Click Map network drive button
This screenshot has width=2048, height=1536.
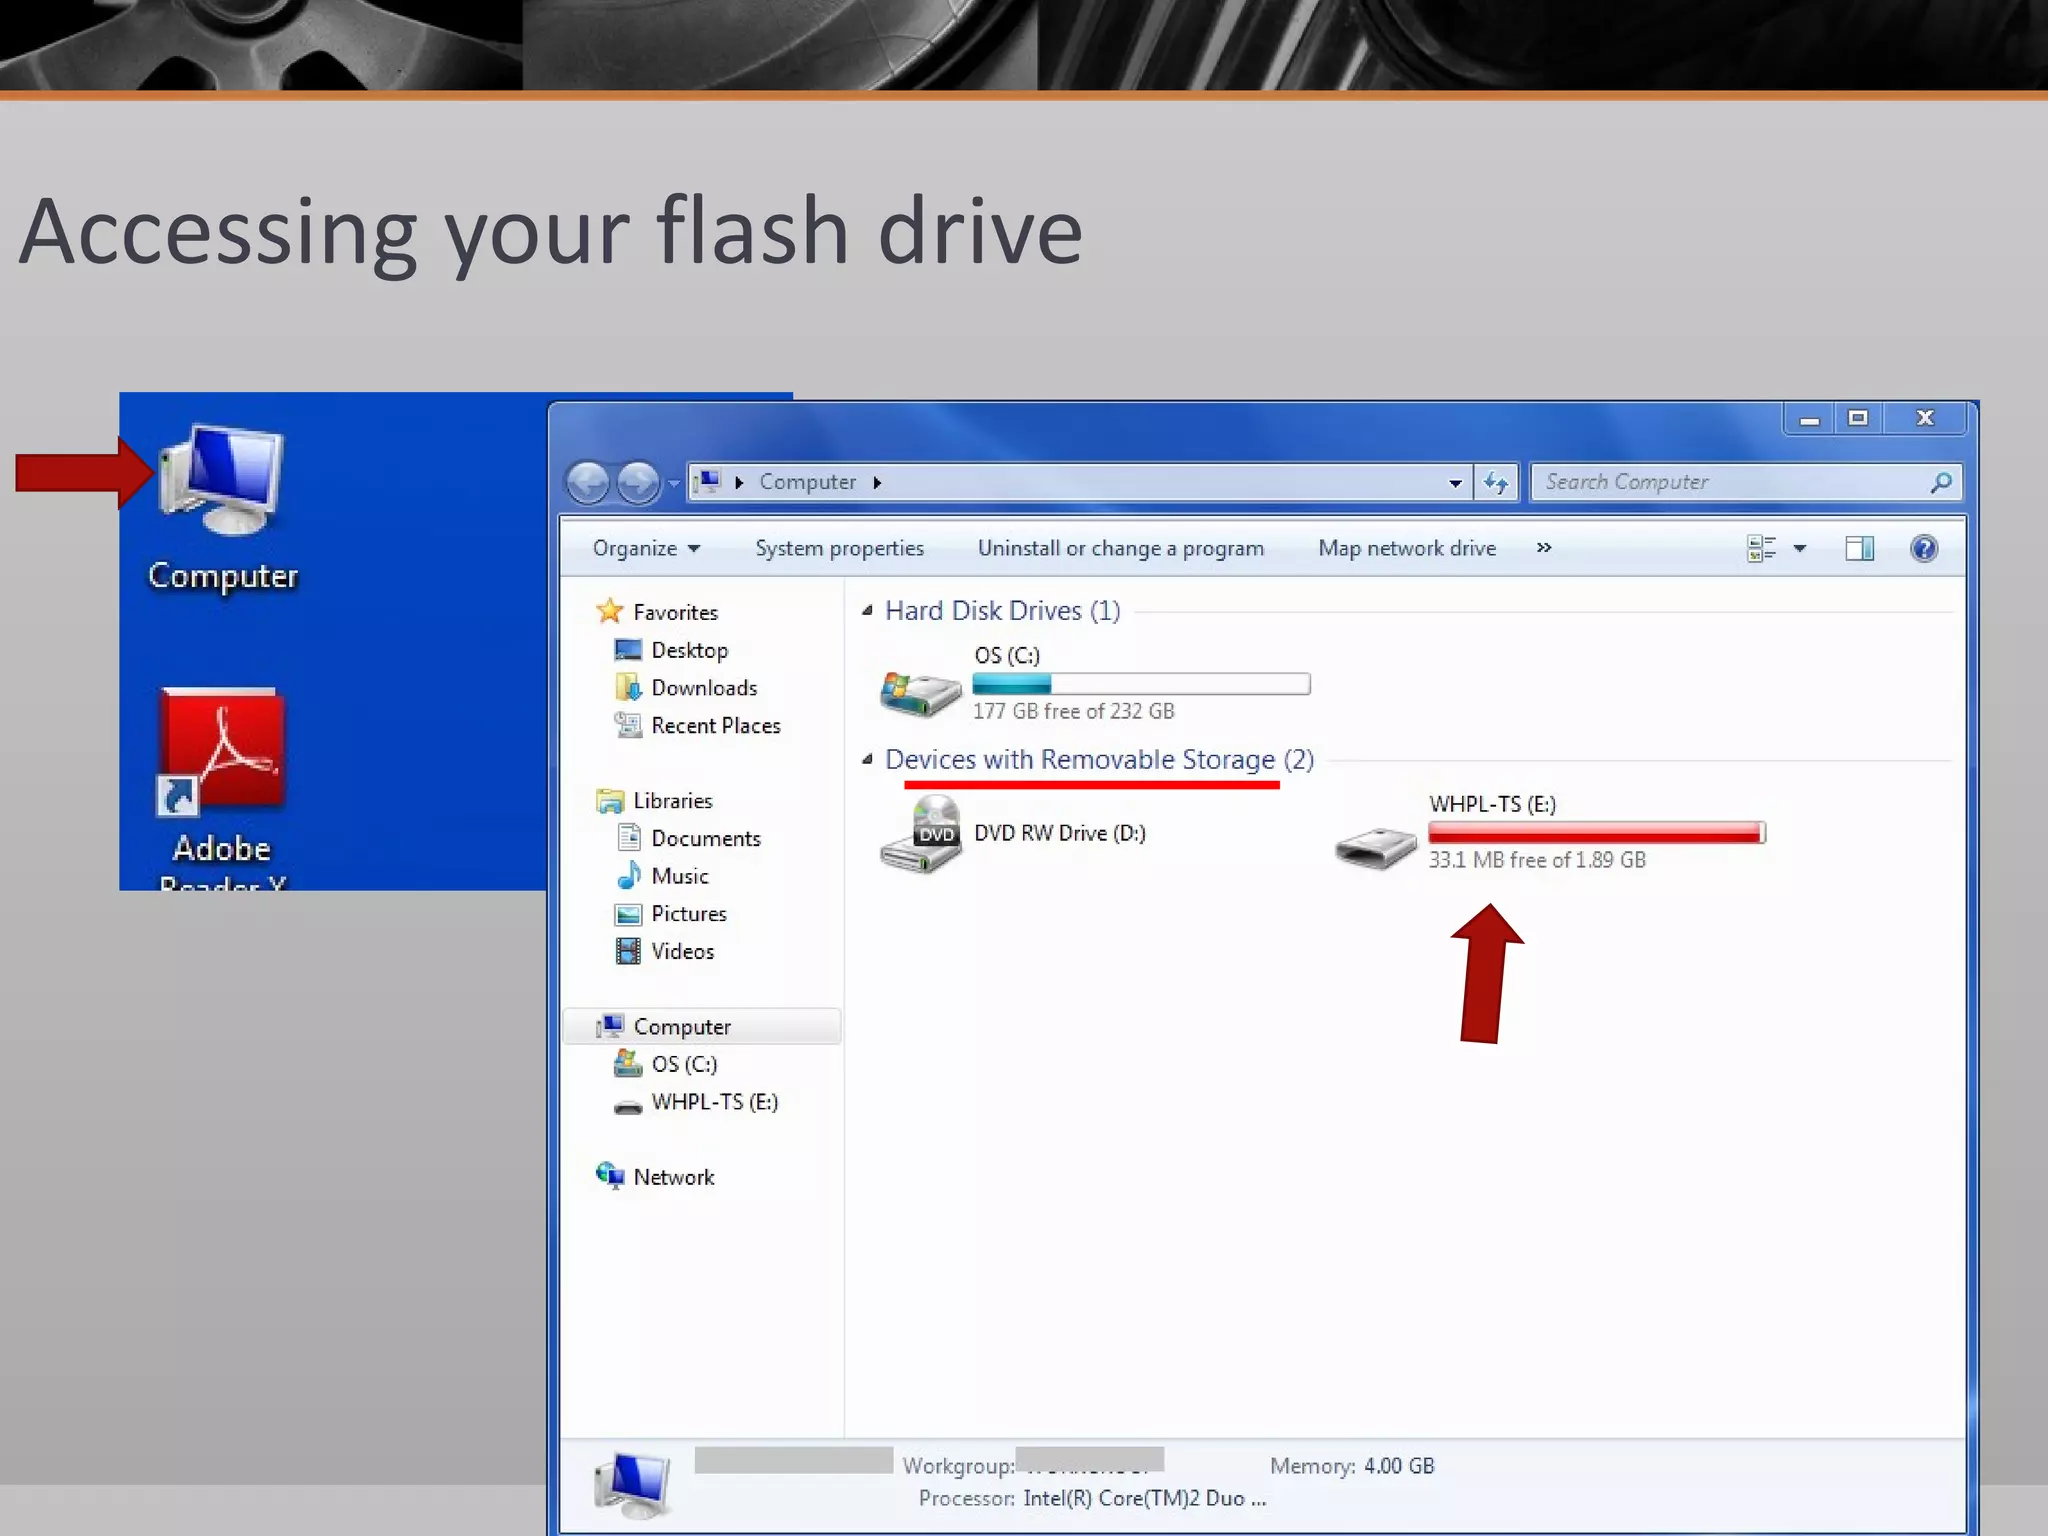click(1406, 548)
